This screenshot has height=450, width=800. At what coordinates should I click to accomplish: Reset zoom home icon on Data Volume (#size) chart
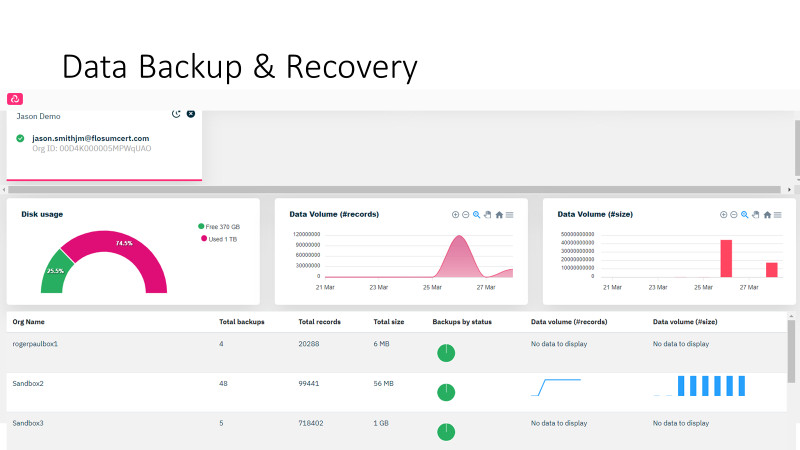pos(767,215)
